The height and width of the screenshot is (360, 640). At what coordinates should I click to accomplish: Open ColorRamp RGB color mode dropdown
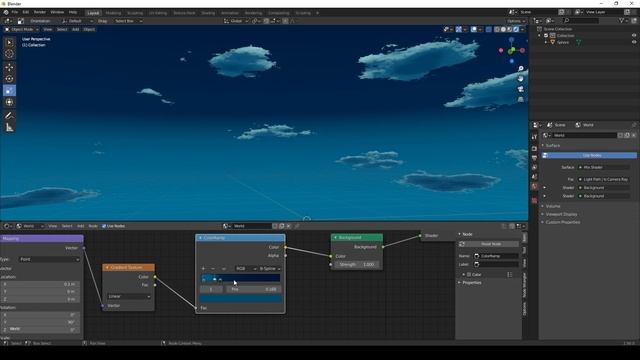pos(246,269)
